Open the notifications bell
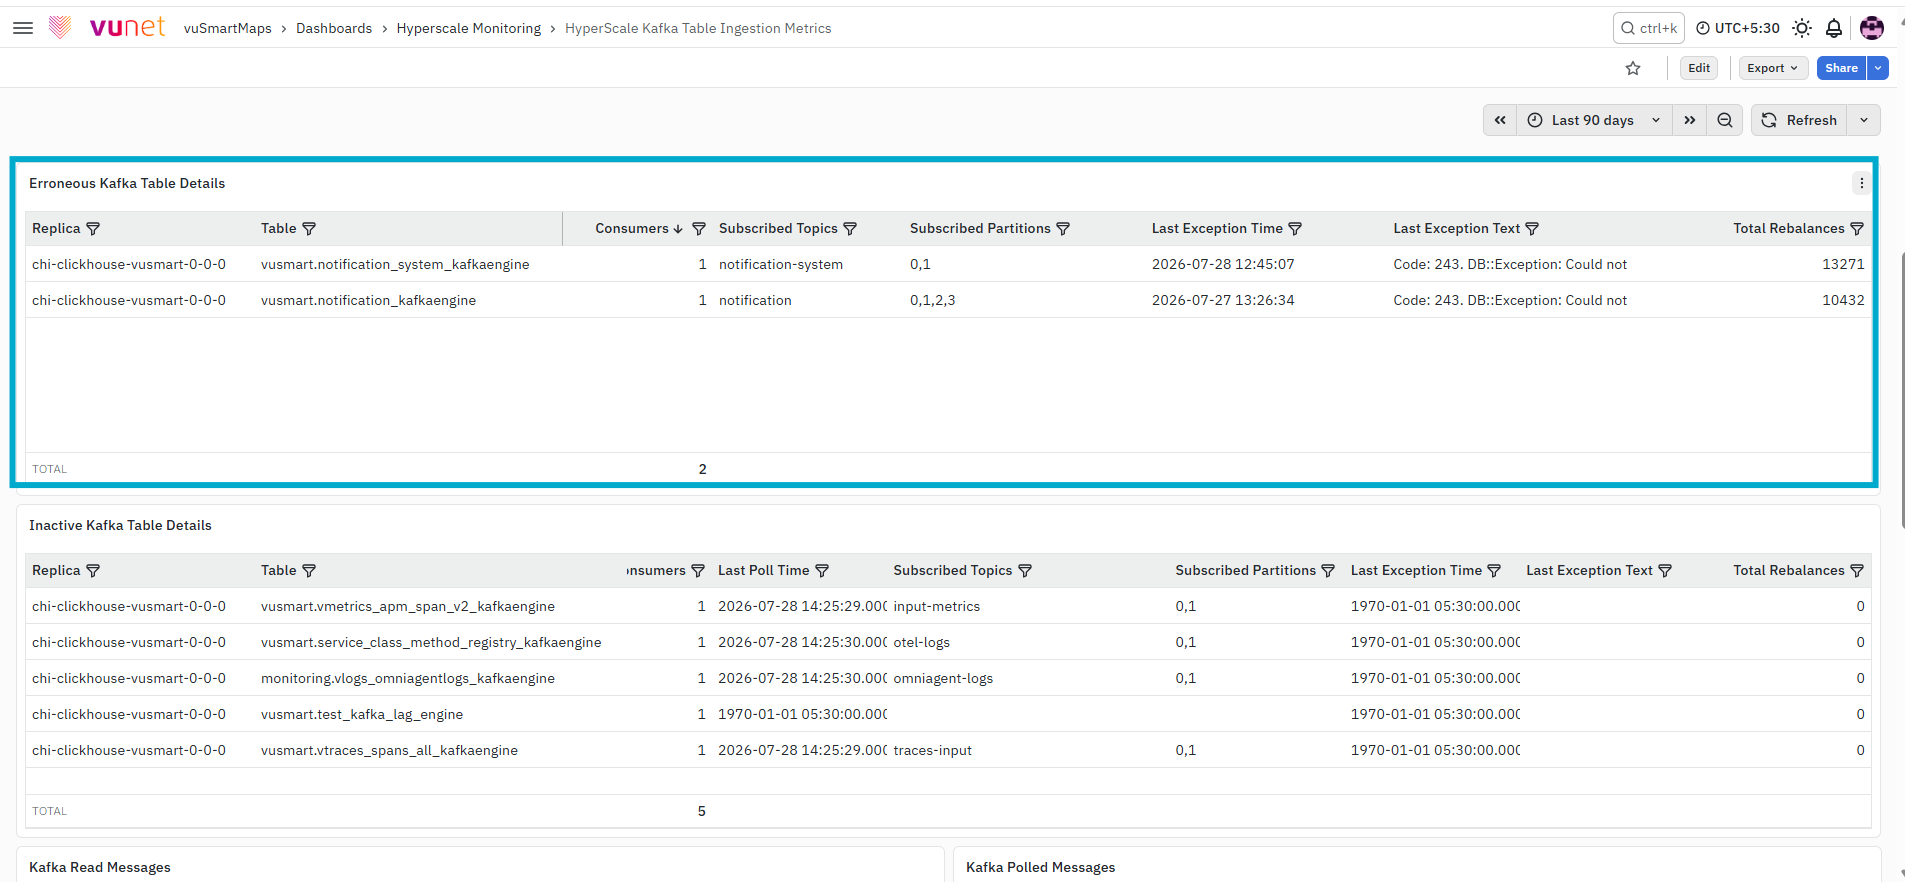1905x882 pixels. point(1834,28)
